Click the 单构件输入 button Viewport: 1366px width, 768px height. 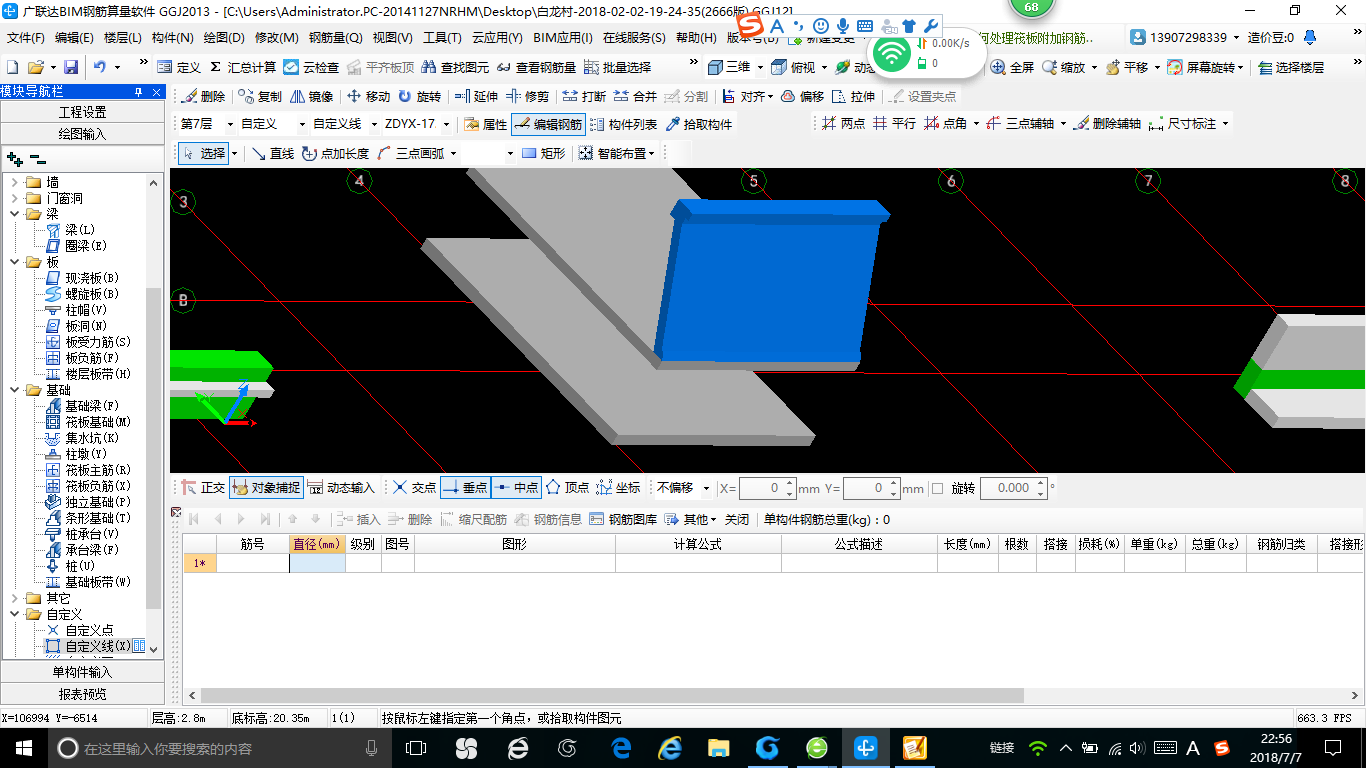83,672
